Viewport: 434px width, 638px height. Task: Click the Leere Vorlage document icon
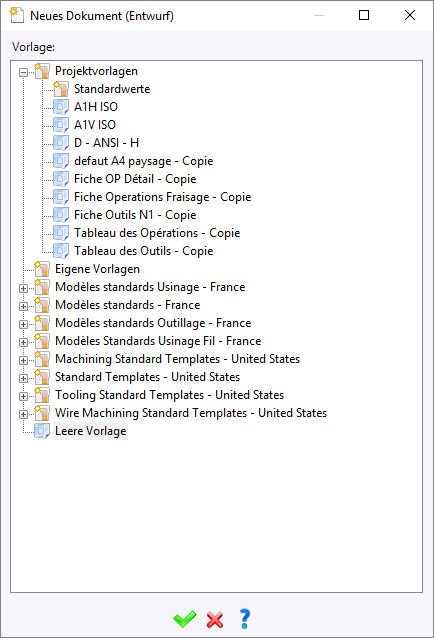(42, 431)
